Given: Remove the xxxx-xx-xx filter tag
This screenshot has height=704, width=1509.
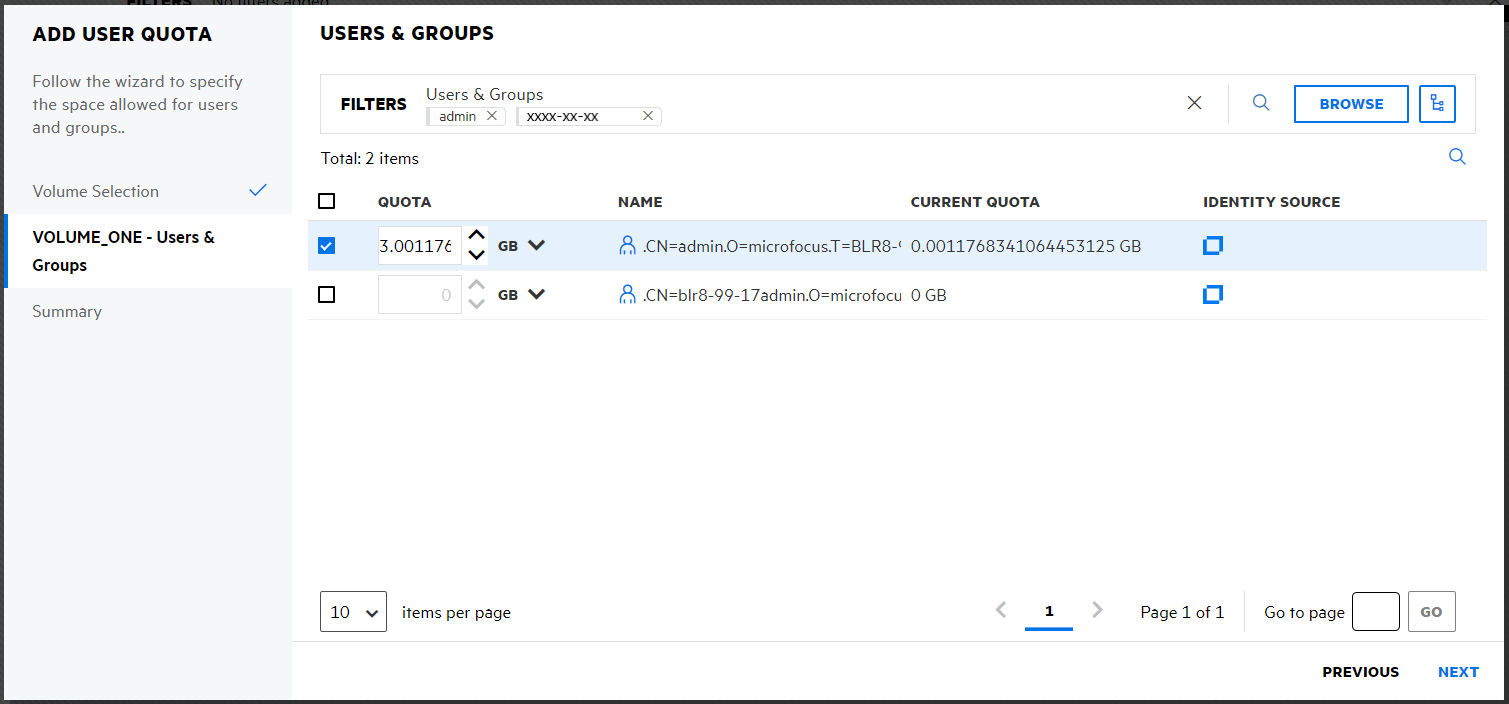Looking at the screenshot, I should (647, 116).
